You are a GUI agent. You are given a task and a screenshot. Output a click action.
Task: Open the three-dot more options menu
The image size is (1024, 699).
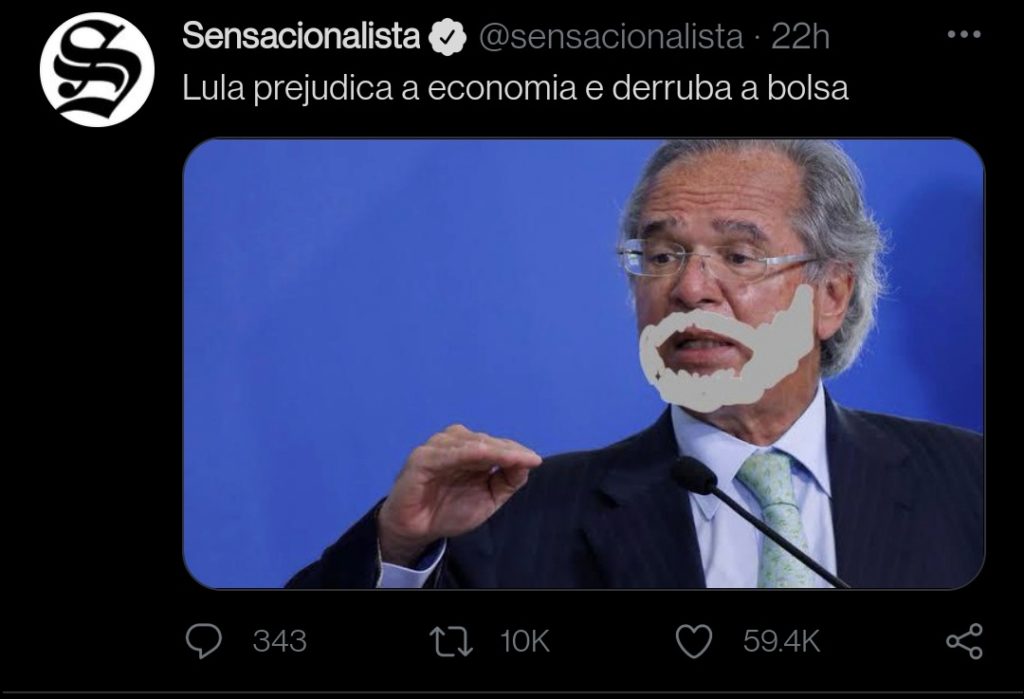pyautogui.click(x=964, y=34)
